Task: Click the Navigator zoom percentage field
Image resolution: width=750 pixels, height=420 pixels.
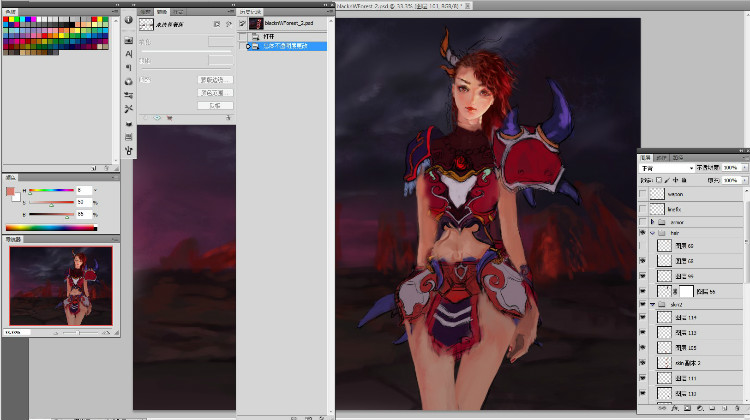Action: coord(17,332)
